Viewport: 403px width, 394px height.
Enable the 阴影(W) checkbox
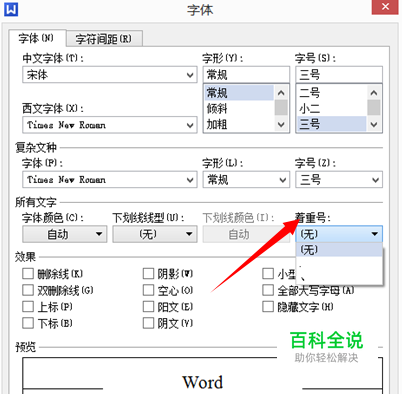[x=148, y=274]
